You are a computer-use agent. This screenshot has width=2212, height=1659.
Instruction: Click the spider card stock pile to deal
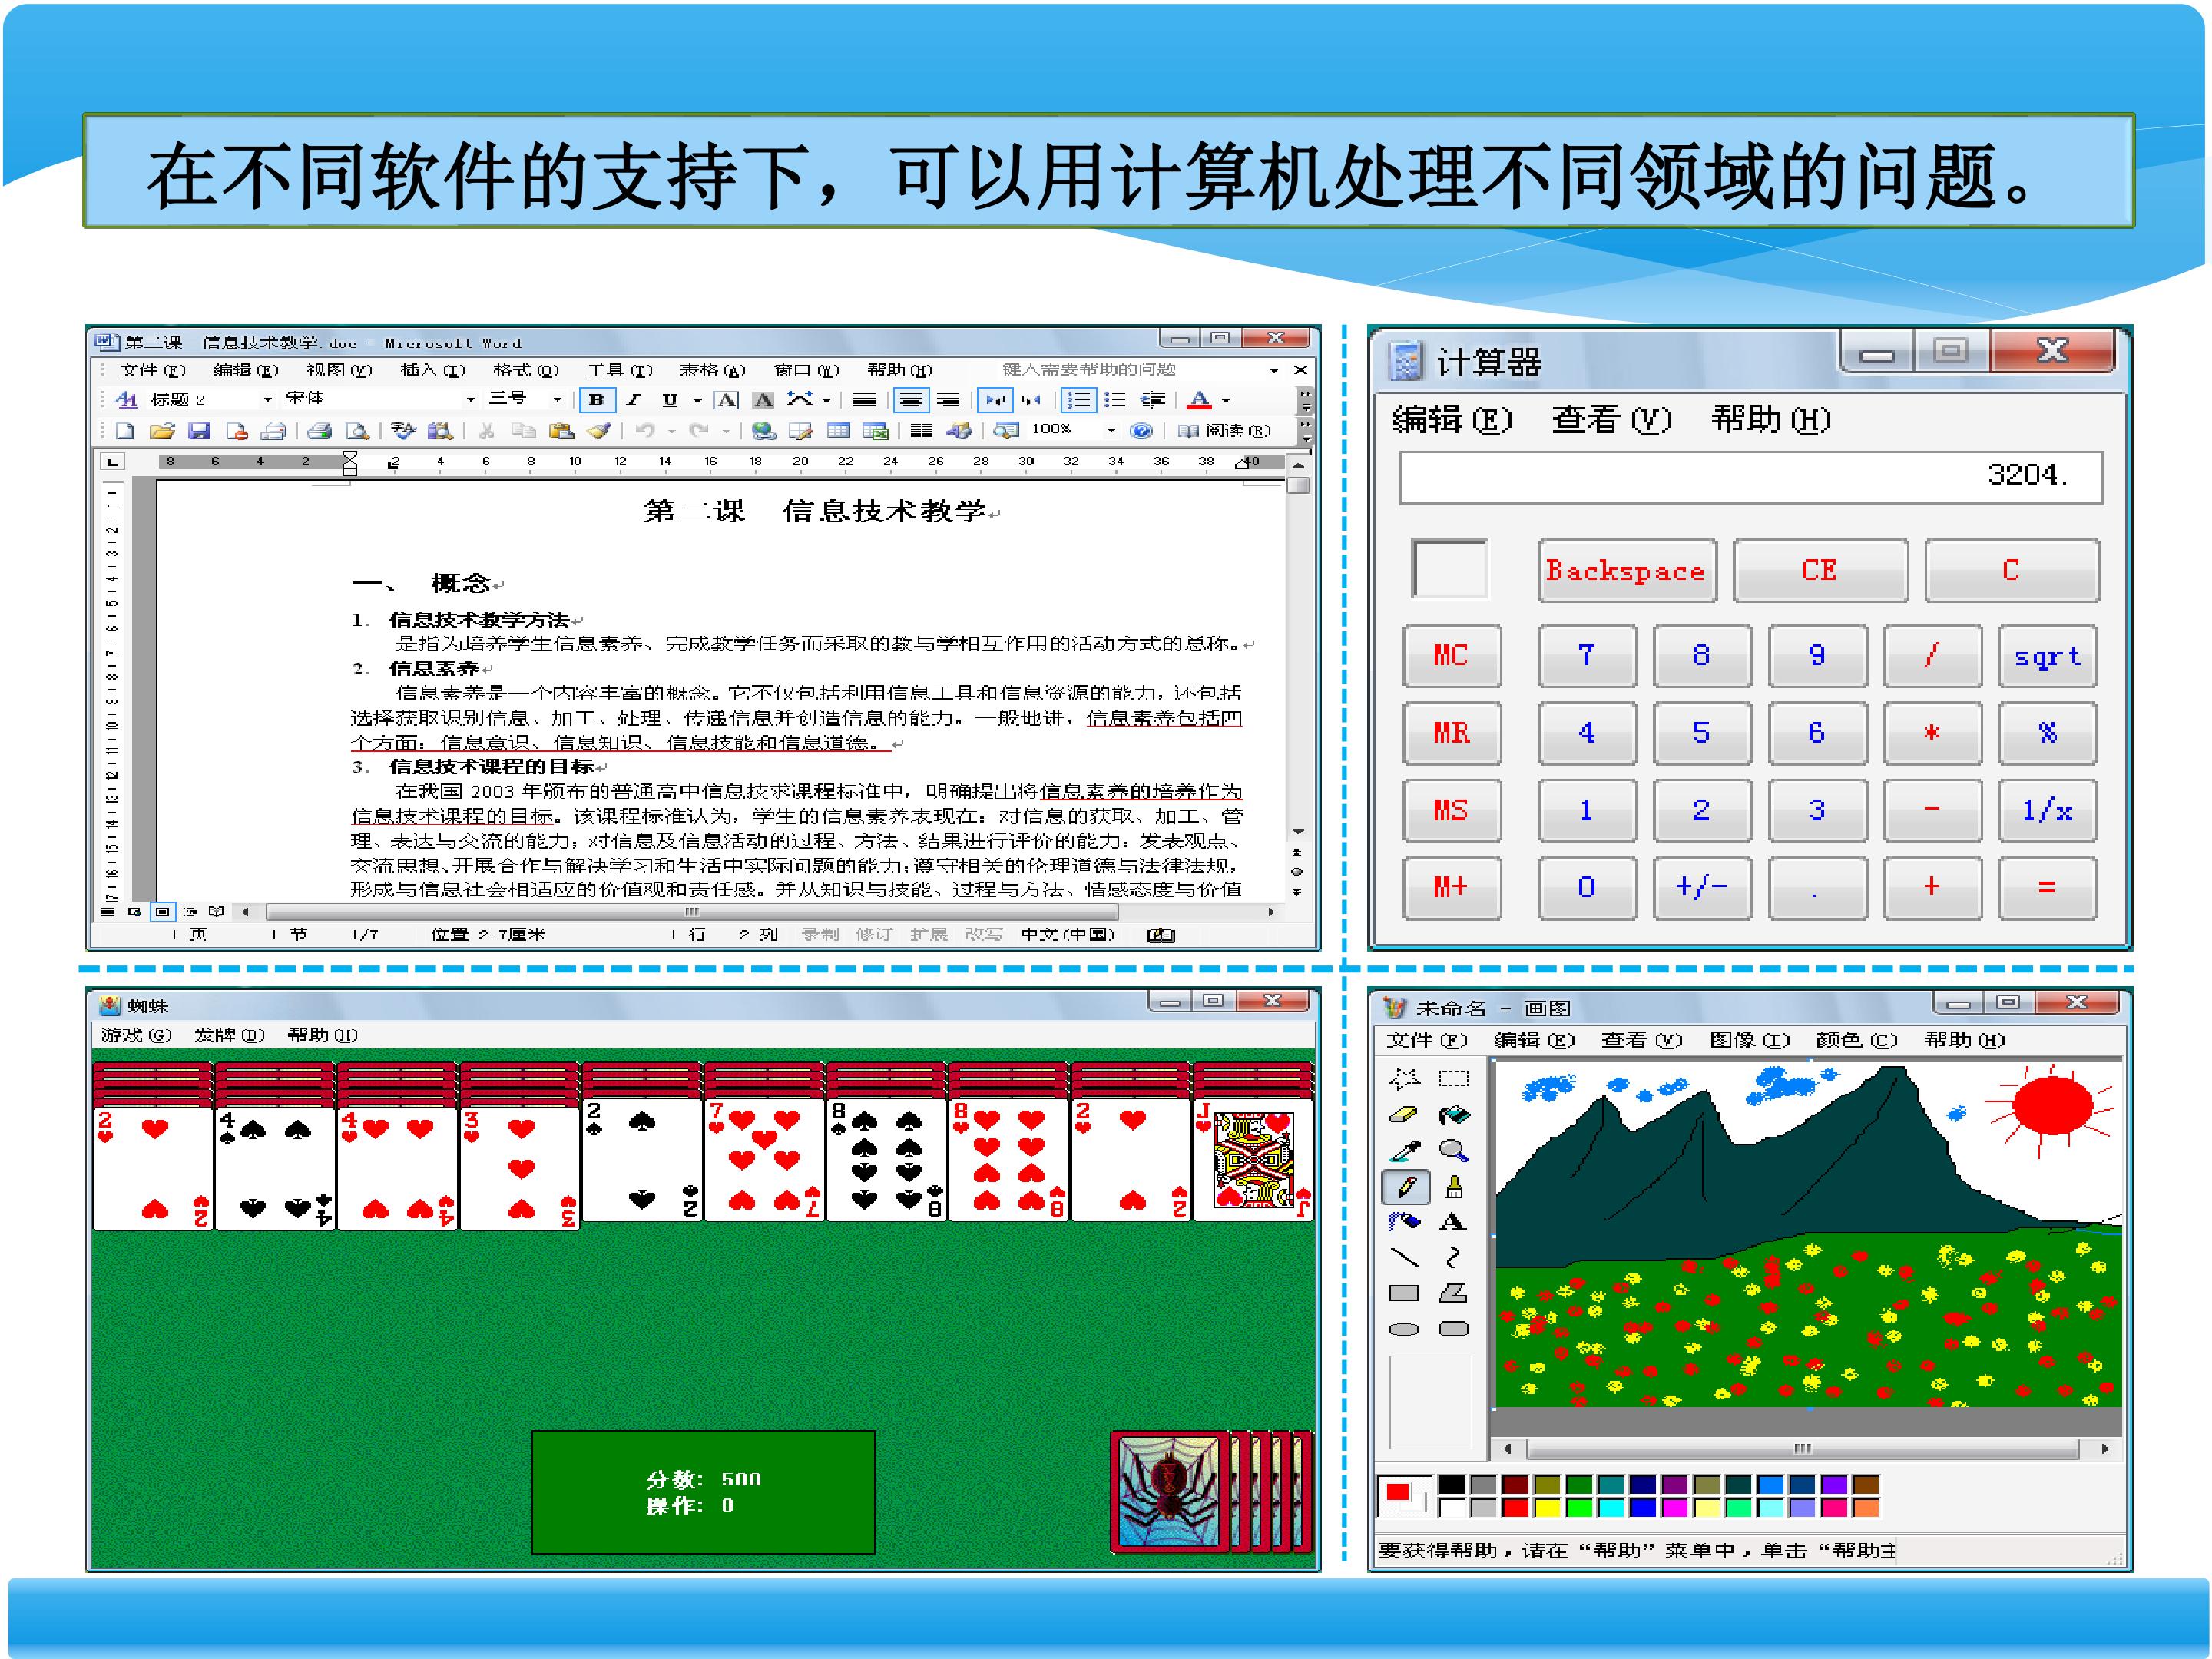1211,1491
